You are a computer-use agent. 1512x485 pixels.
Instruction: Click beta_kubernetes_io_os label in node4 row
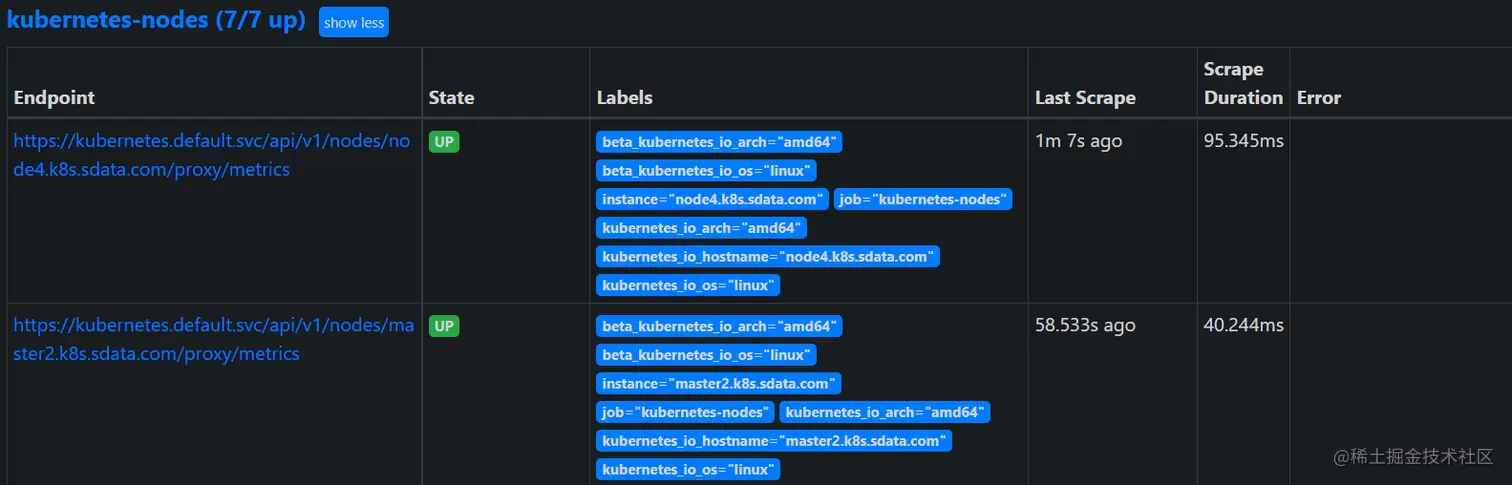(707, 171)
